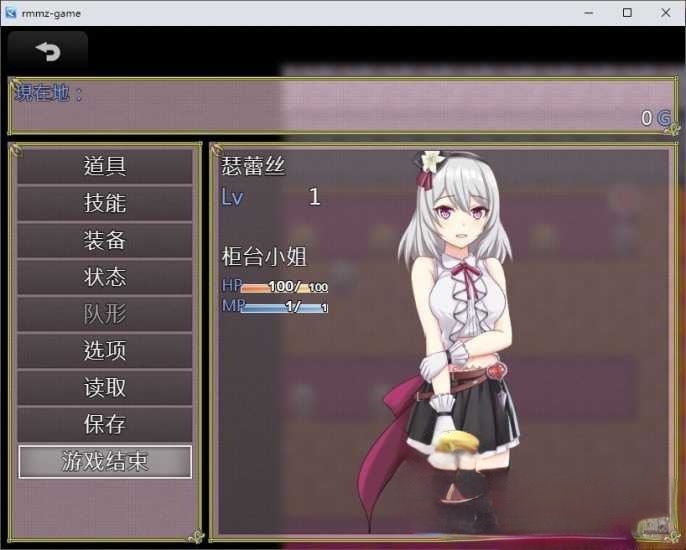This screenshot has width=686, height=550.
Task: Select the greyed-out 队形 formation entry
Action: point(105,314)
